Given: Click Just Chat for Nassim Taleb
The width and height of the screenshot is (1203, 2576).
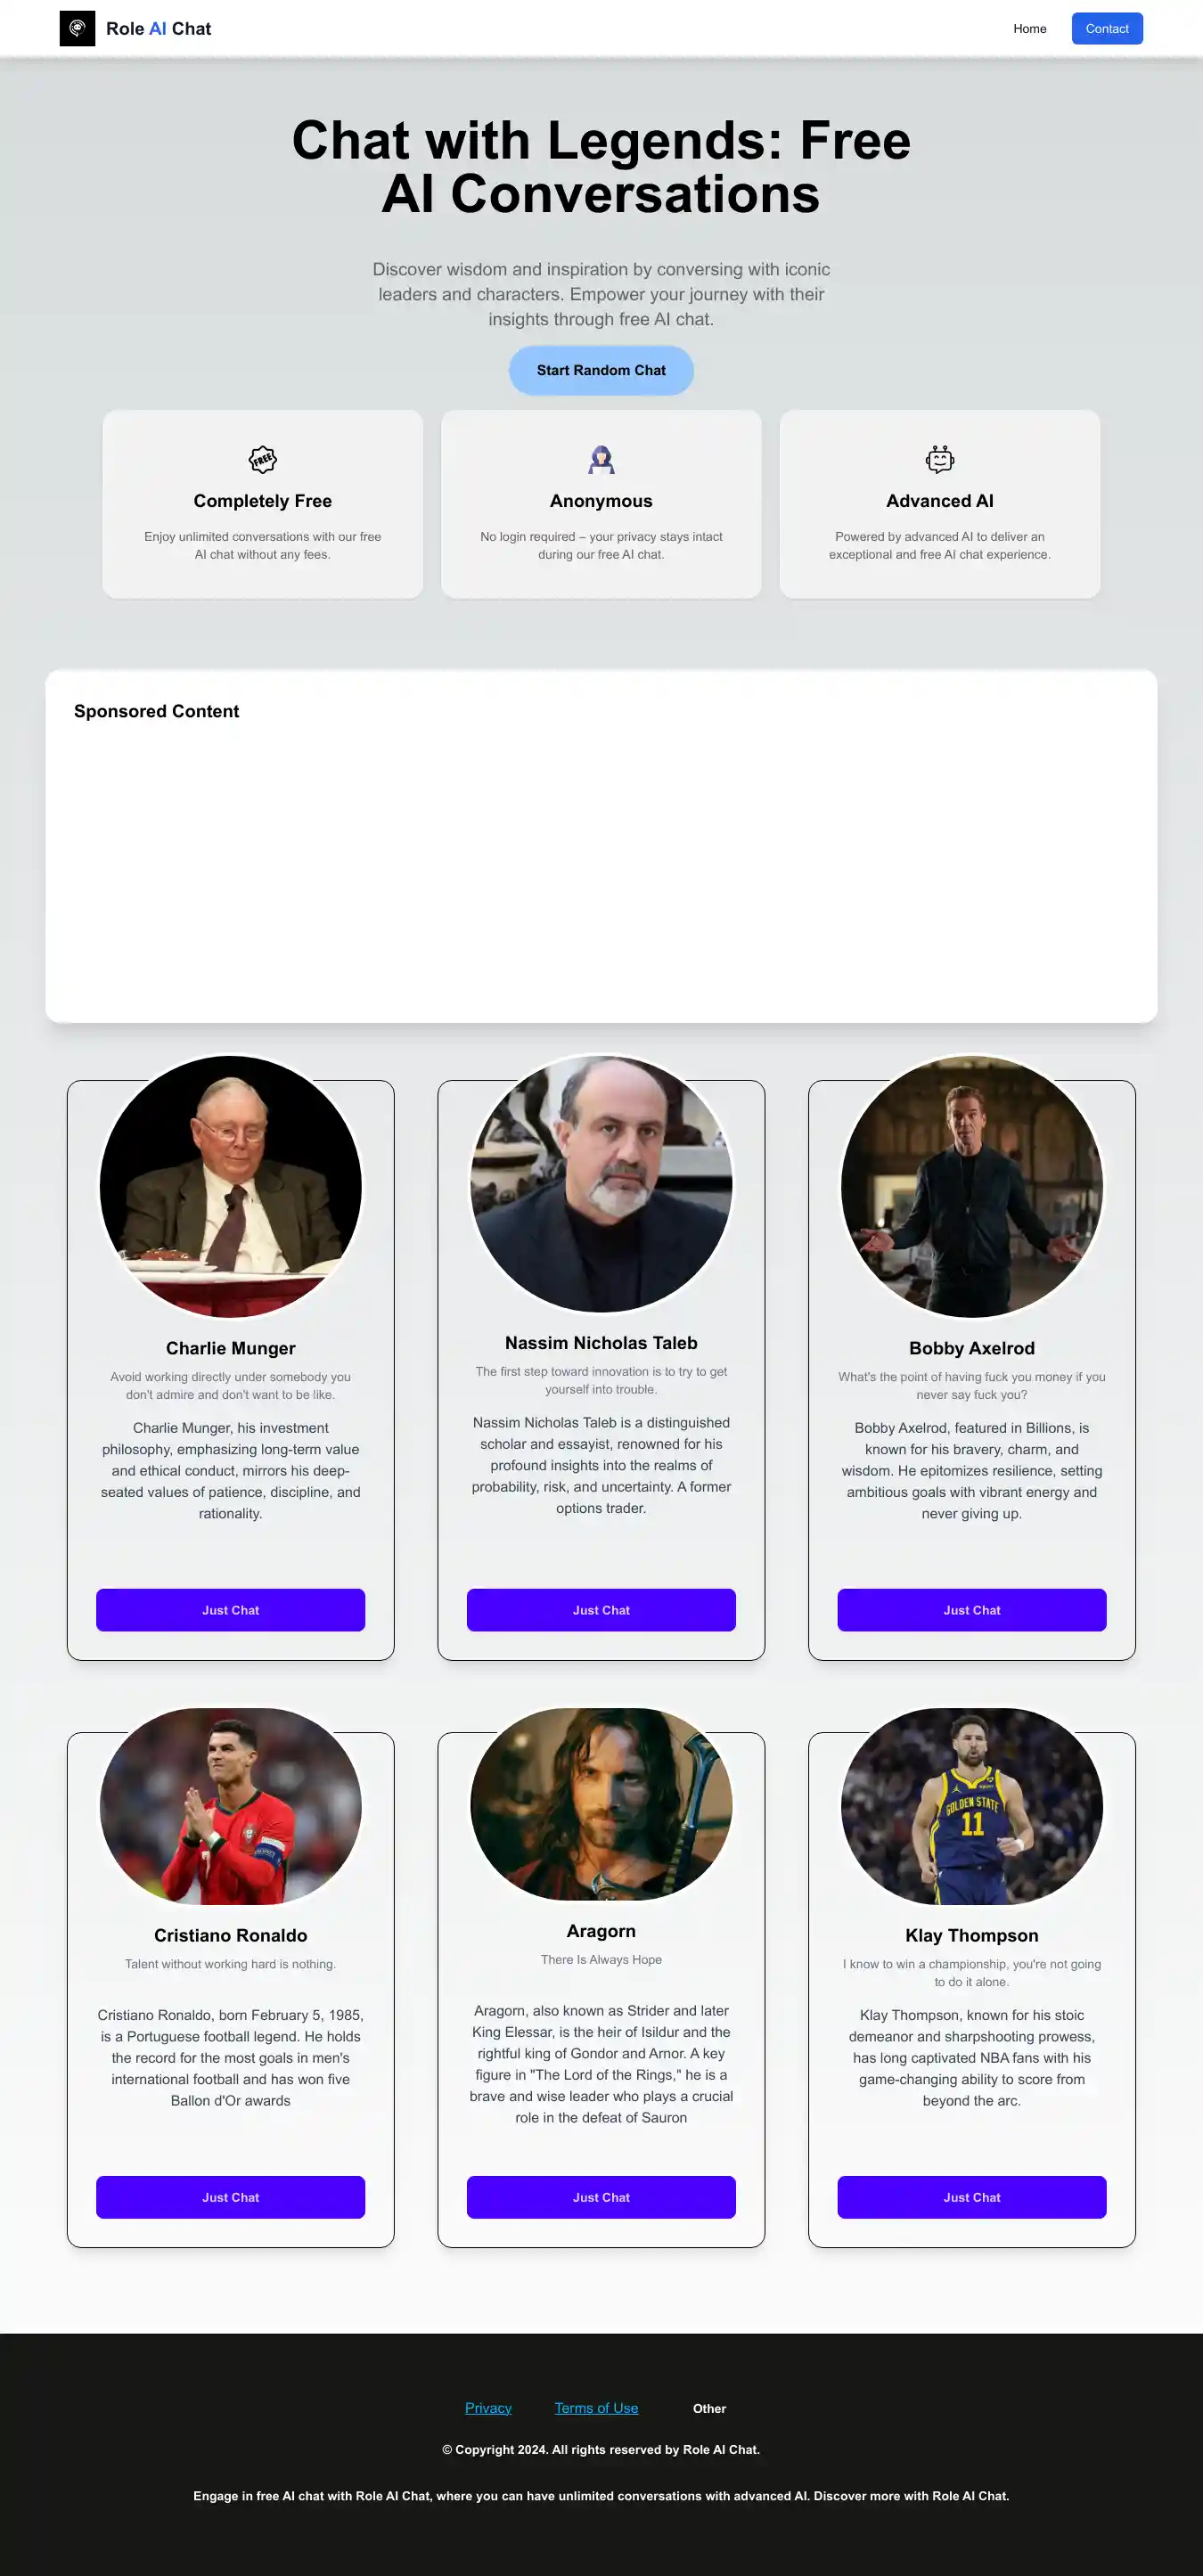Looking at the screenshot, I should click(x=601, y=1610).
